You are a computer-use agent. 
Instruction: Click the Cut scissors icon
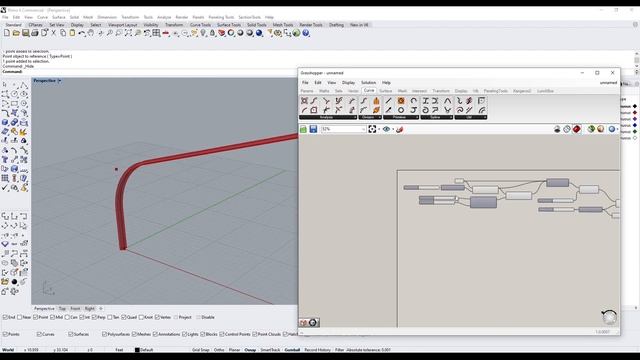53,33
